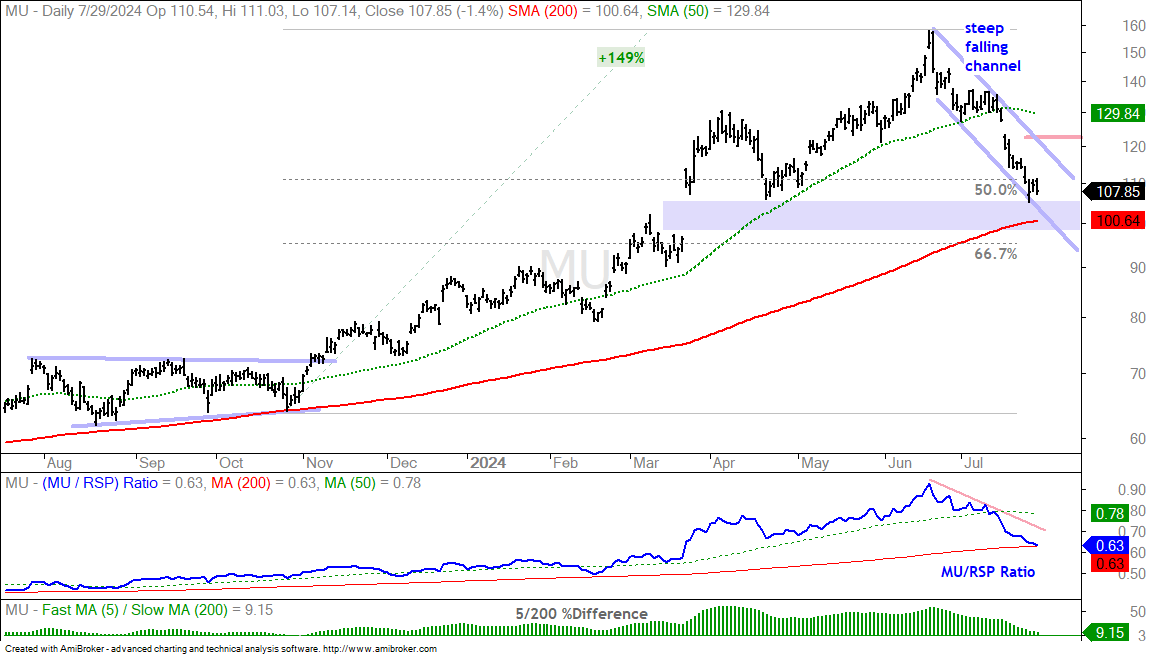The height and width of the screenshot is (654, 1150).
Task: Click the Feb month label
Action: tap(565, 463)
